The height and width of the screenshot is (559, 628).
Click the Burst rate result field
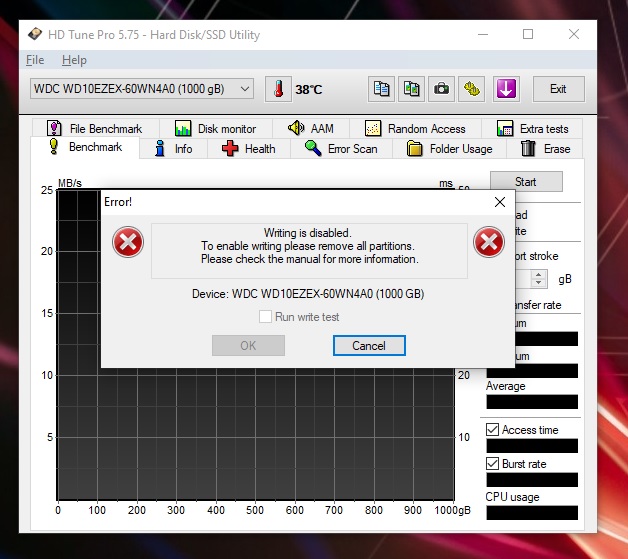[x=532, y=480]
